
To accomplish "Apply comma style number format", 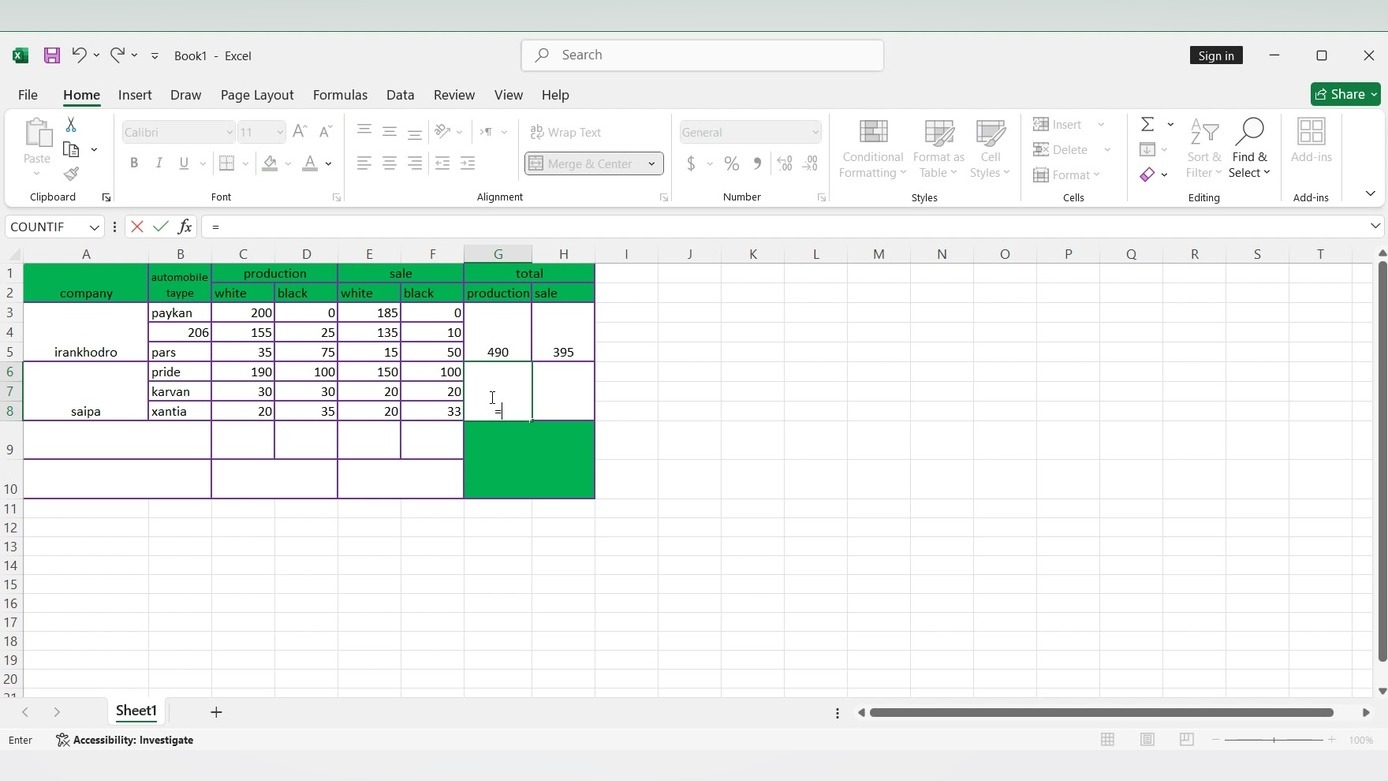I will pos(757,164).
